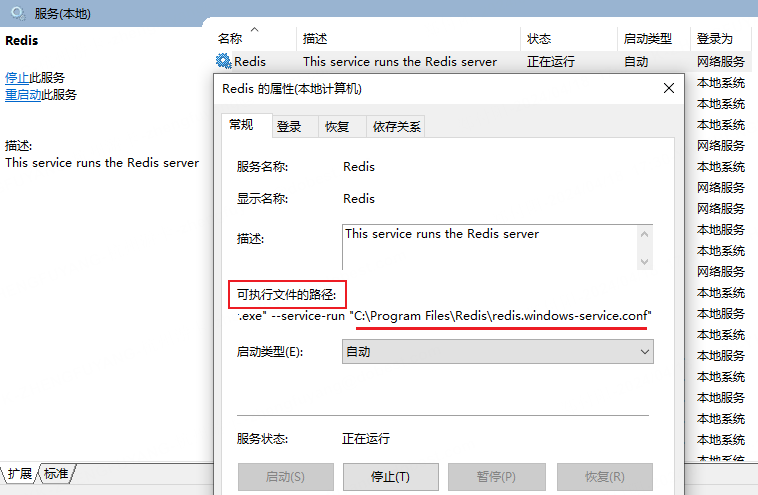The height and width of the screenshot is (495, 758).
Task: Open the startup type dropdown
Action: (497, 351)
